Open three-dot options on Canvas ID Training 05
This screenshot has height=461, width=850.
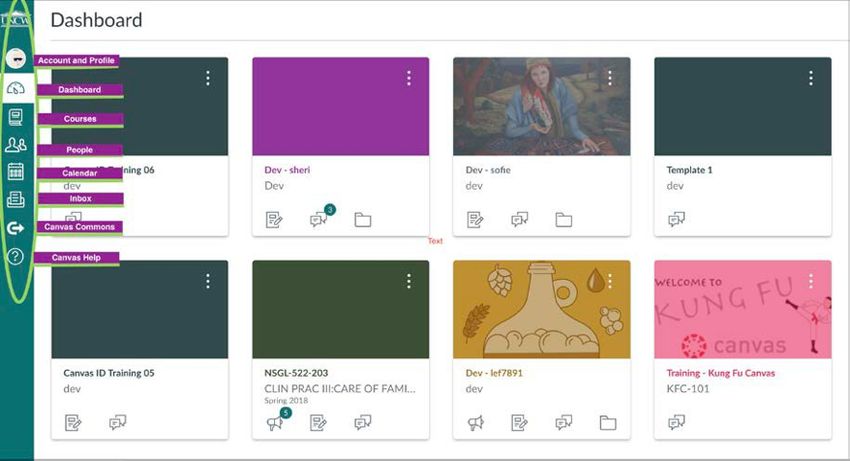(x=208, y=281)
